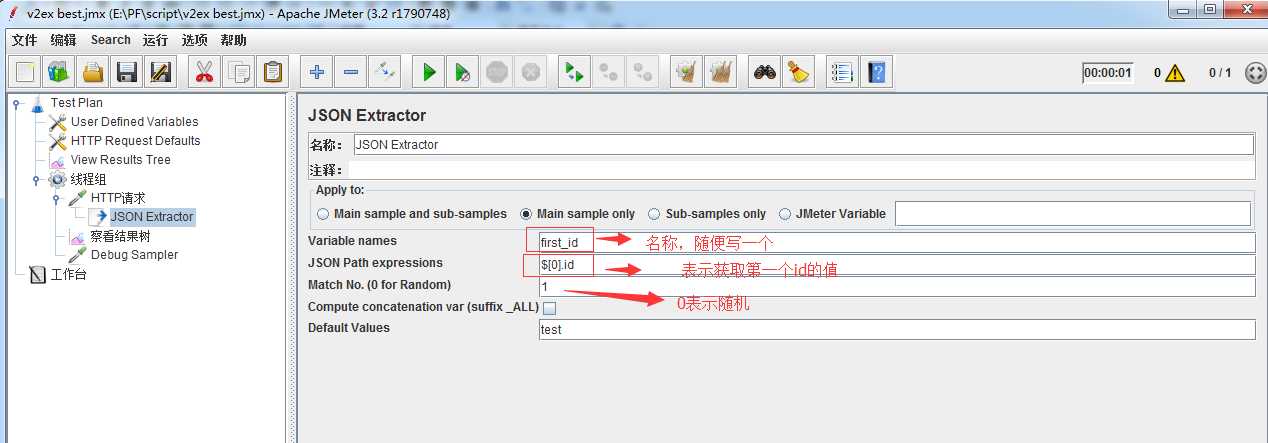Select HTTP Request Defaults node
This screenshot has height=443, width=1268.
[x=135, y=141]
